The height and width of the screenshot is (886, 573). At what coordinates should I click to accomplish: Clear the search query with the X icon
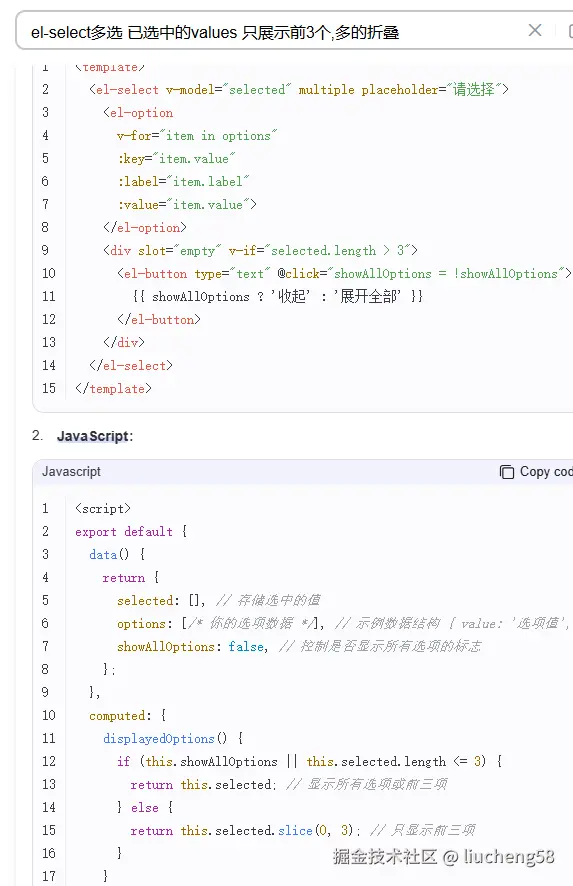(535, 31)
